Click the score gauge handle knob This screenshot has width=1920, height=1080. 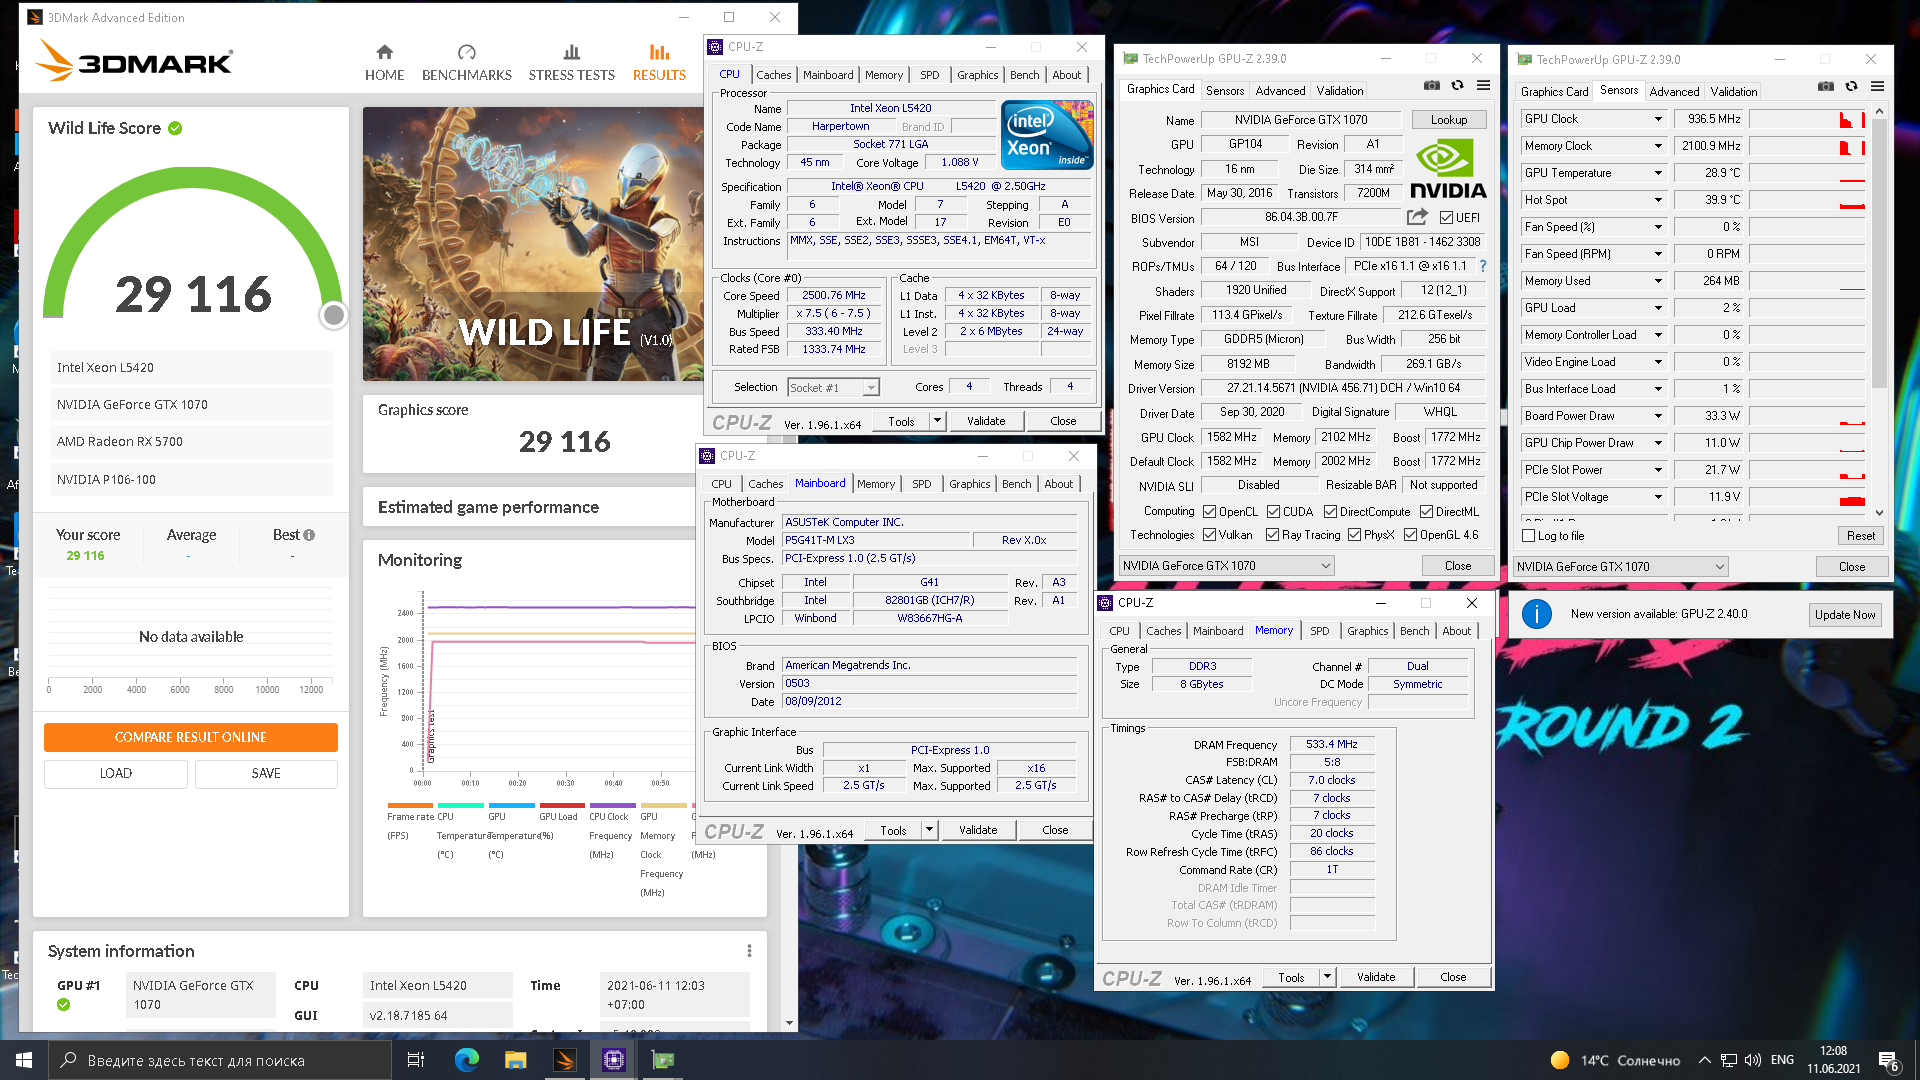pos(334,315)
